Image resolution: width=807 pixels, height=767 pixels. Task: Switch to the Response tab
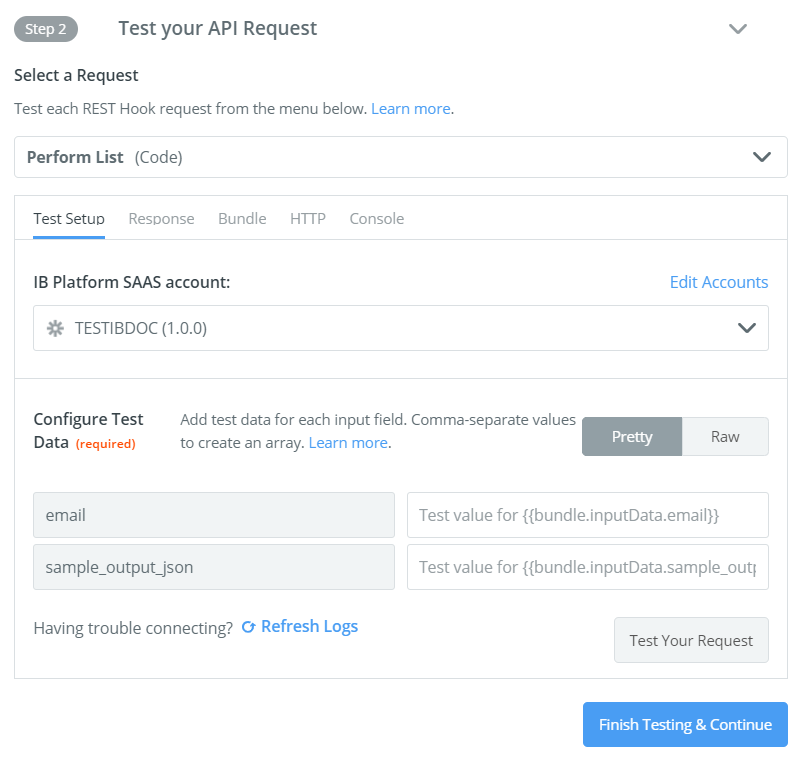161,219
